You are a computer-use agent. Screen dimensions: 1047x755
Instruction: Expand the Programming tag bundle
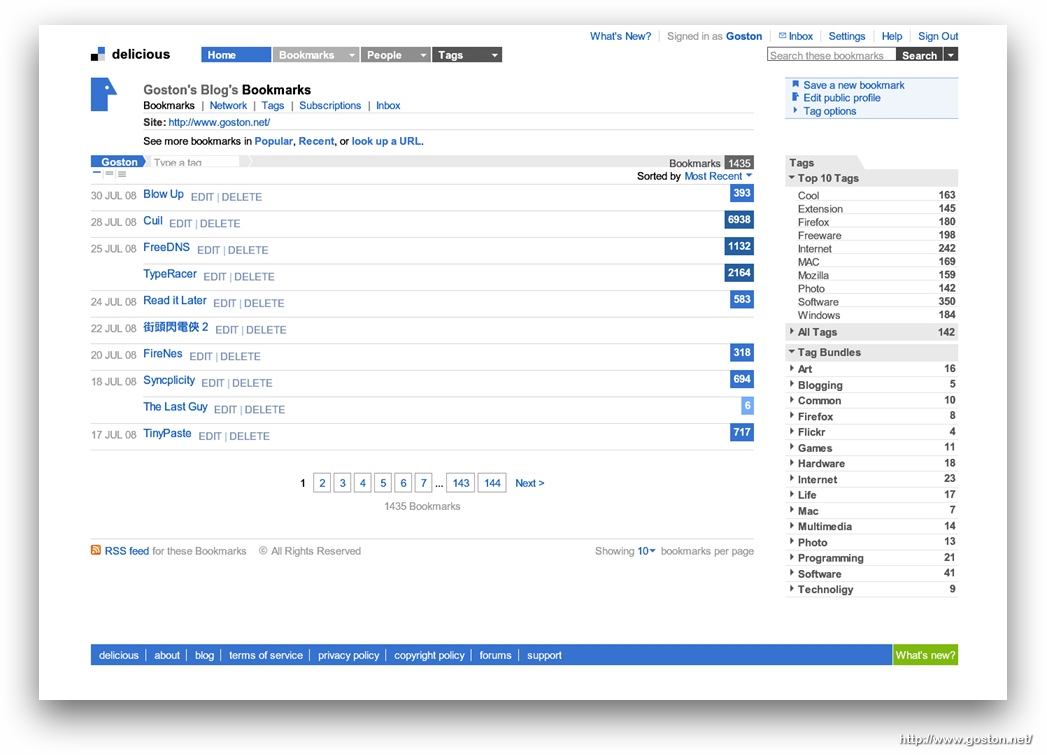792,557
